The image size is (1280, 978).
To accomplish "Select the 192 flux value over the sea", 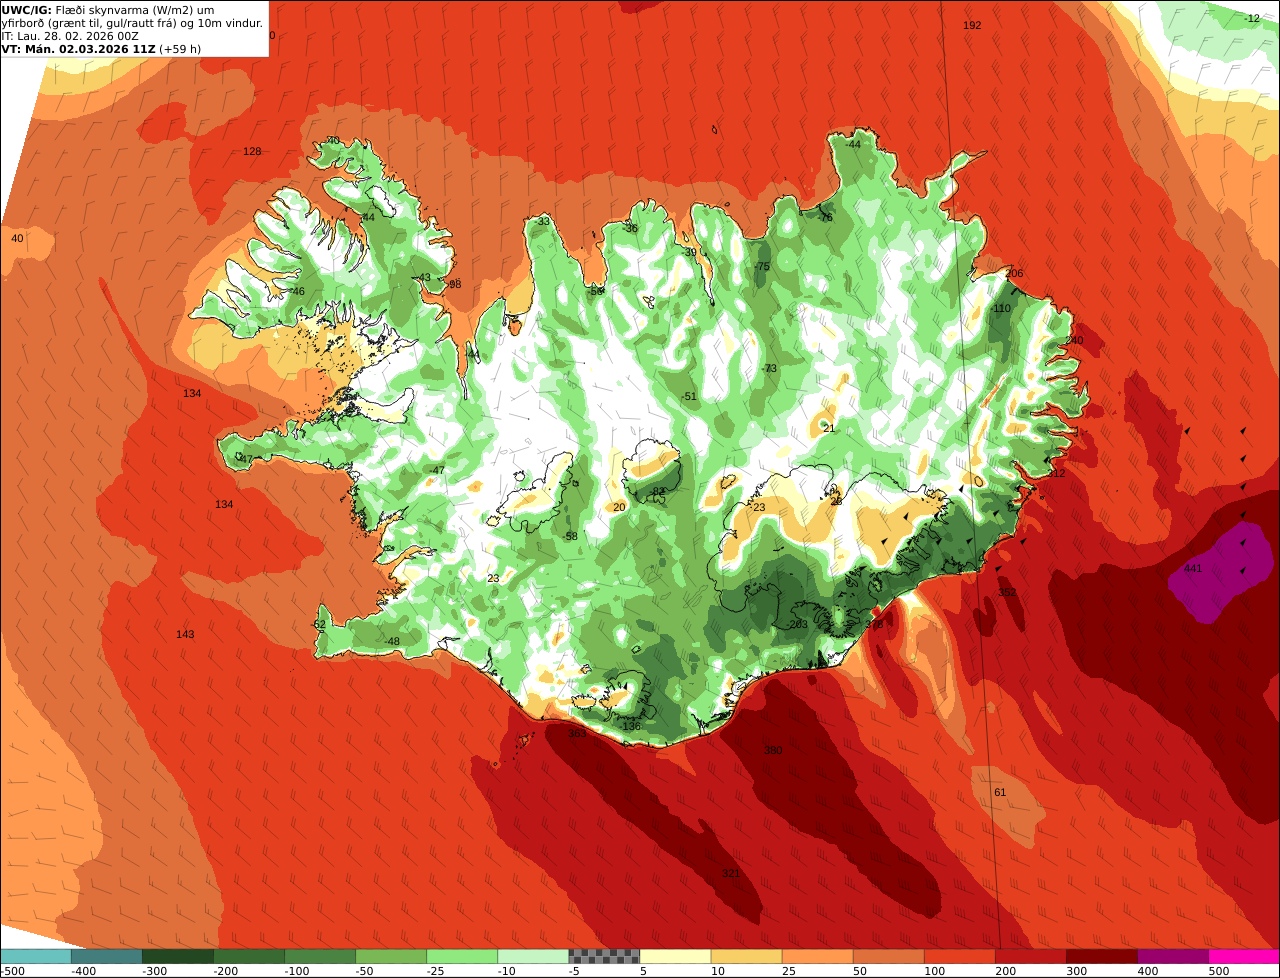I will click(972, 25).
